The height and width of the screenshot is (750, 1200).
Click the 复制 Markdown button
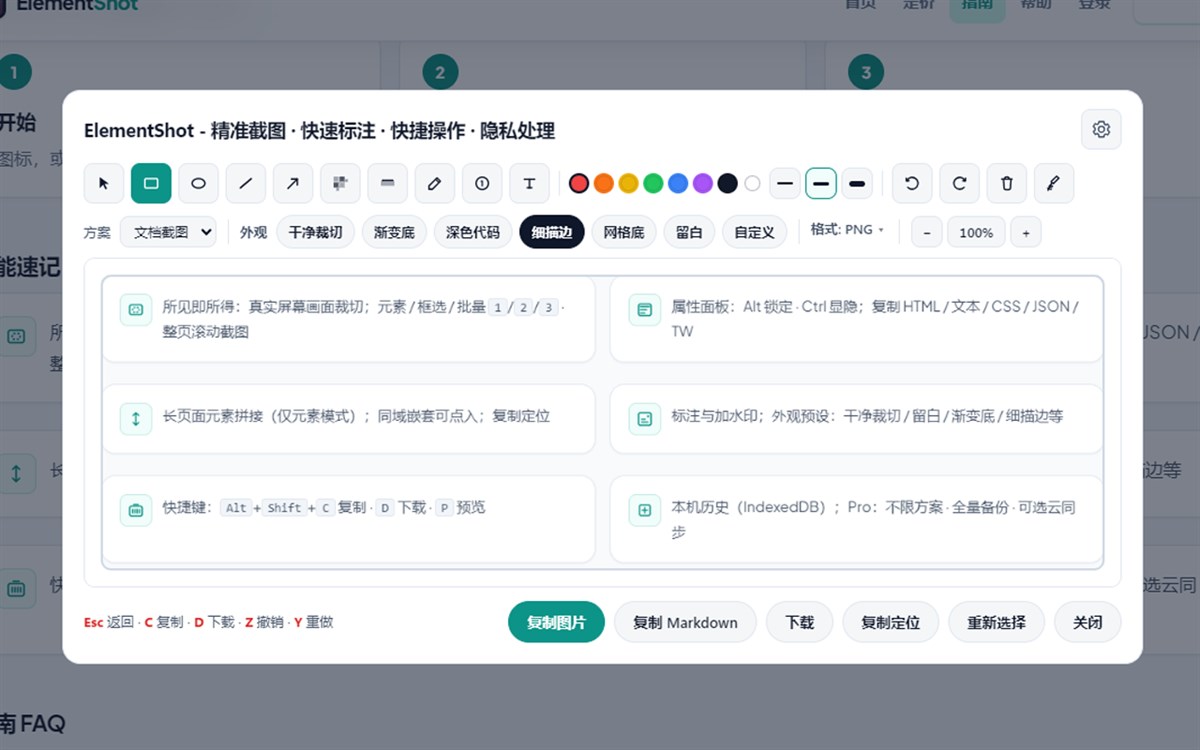coord(685,622)
